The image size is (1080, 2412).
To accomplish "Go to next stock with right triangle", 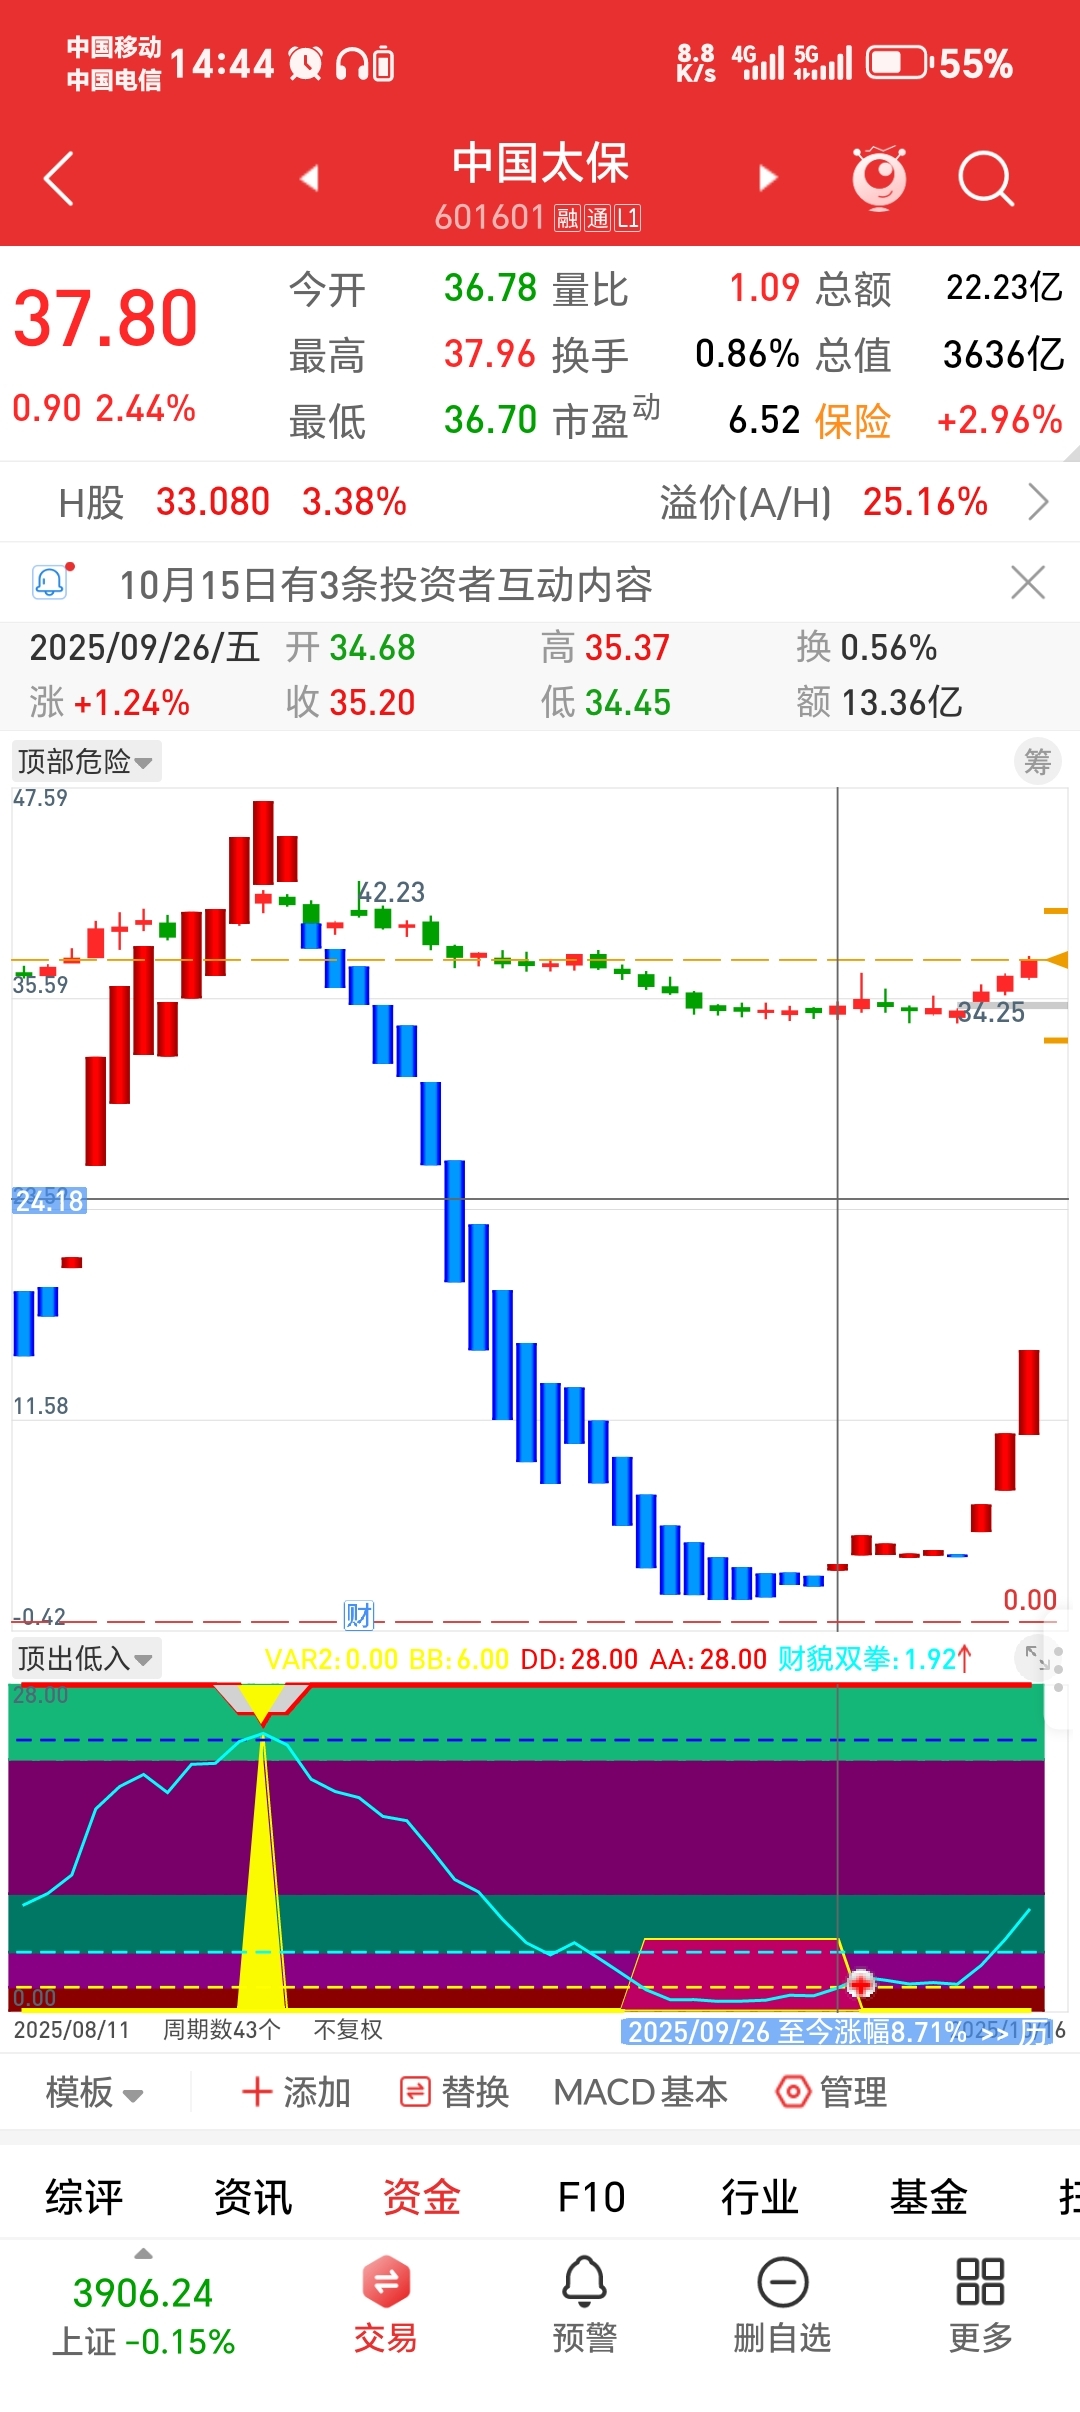I will pos(768,178).
